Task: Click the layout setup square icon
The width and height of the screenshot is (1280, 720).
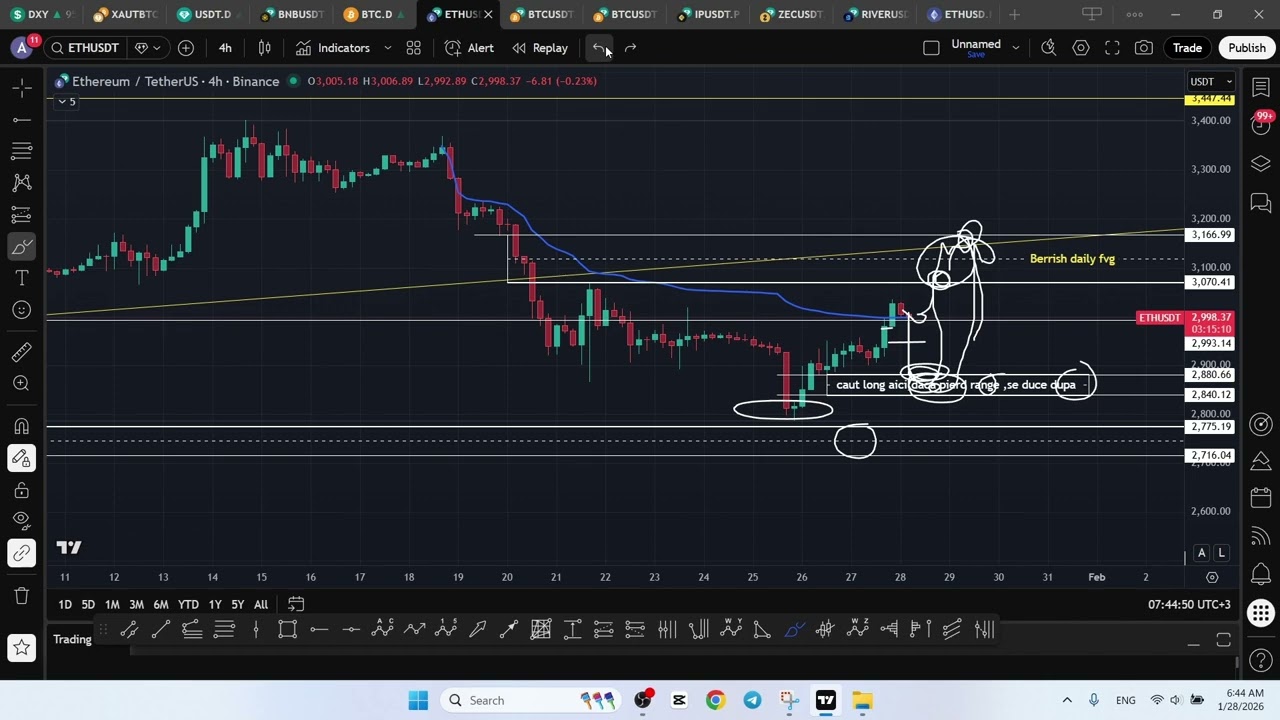Action: click(931, 48)
